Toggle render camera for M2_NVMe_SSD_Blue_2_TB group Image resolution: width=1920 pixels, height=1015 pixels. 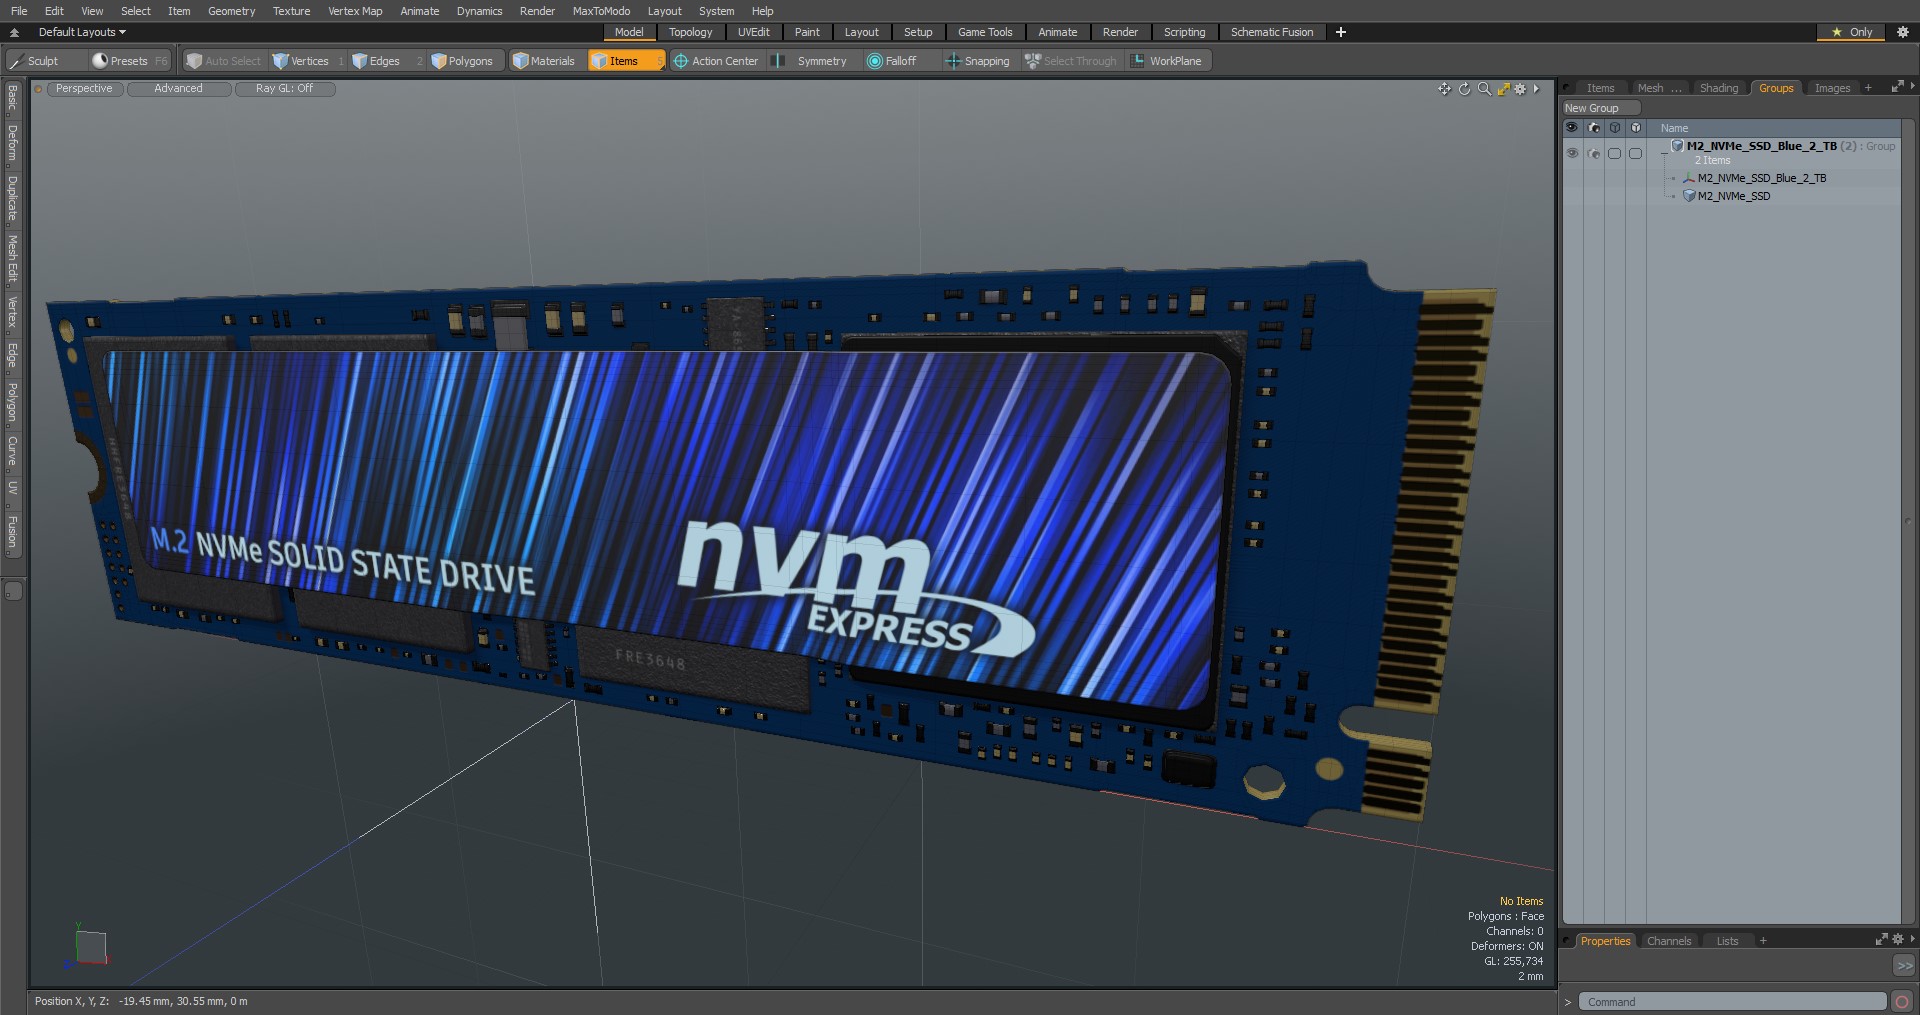point(1594,153)
